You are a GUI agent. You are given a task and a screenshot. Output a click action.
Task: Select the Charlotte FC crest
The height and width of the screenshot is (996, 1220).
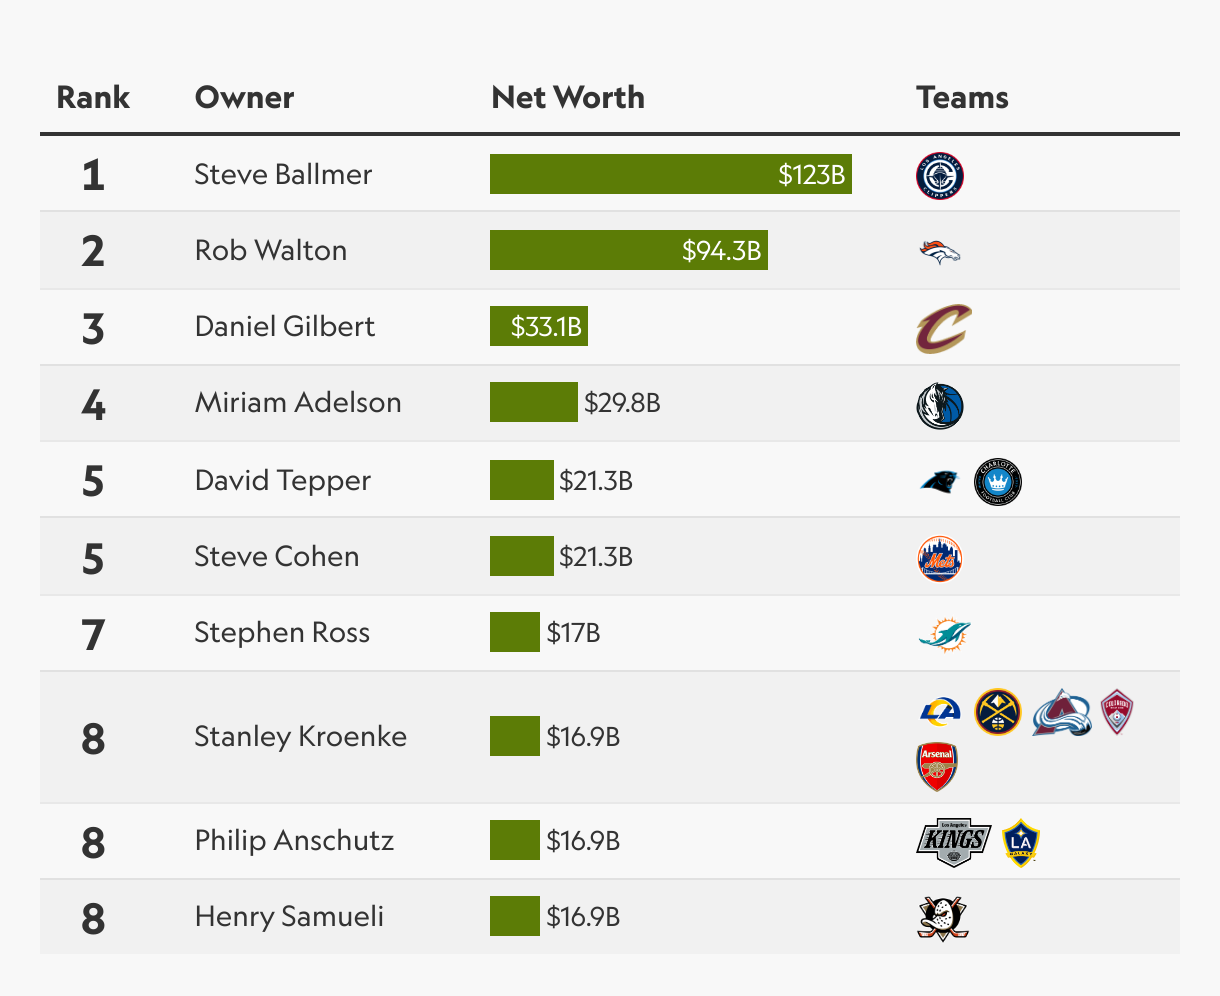998,482
